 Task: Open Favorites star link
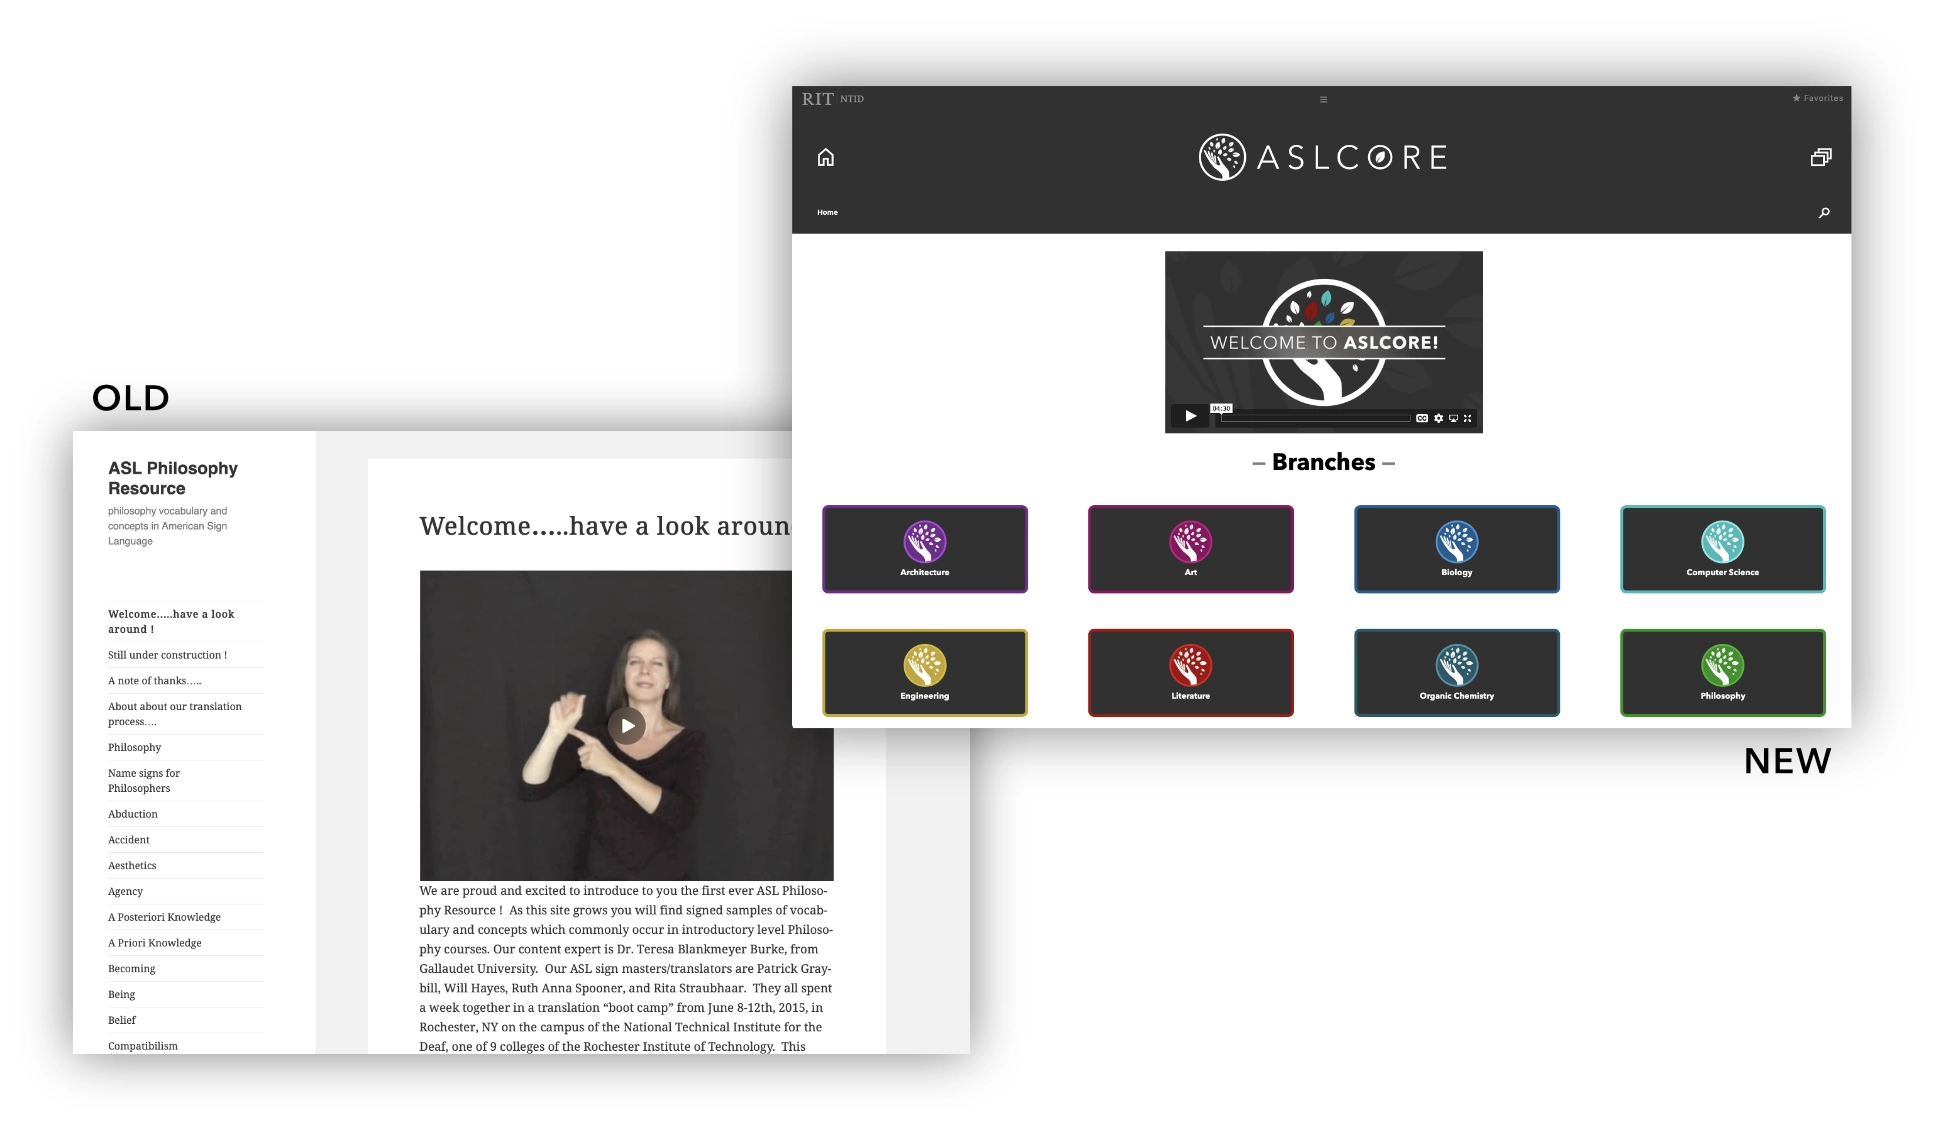[1817, 98]
